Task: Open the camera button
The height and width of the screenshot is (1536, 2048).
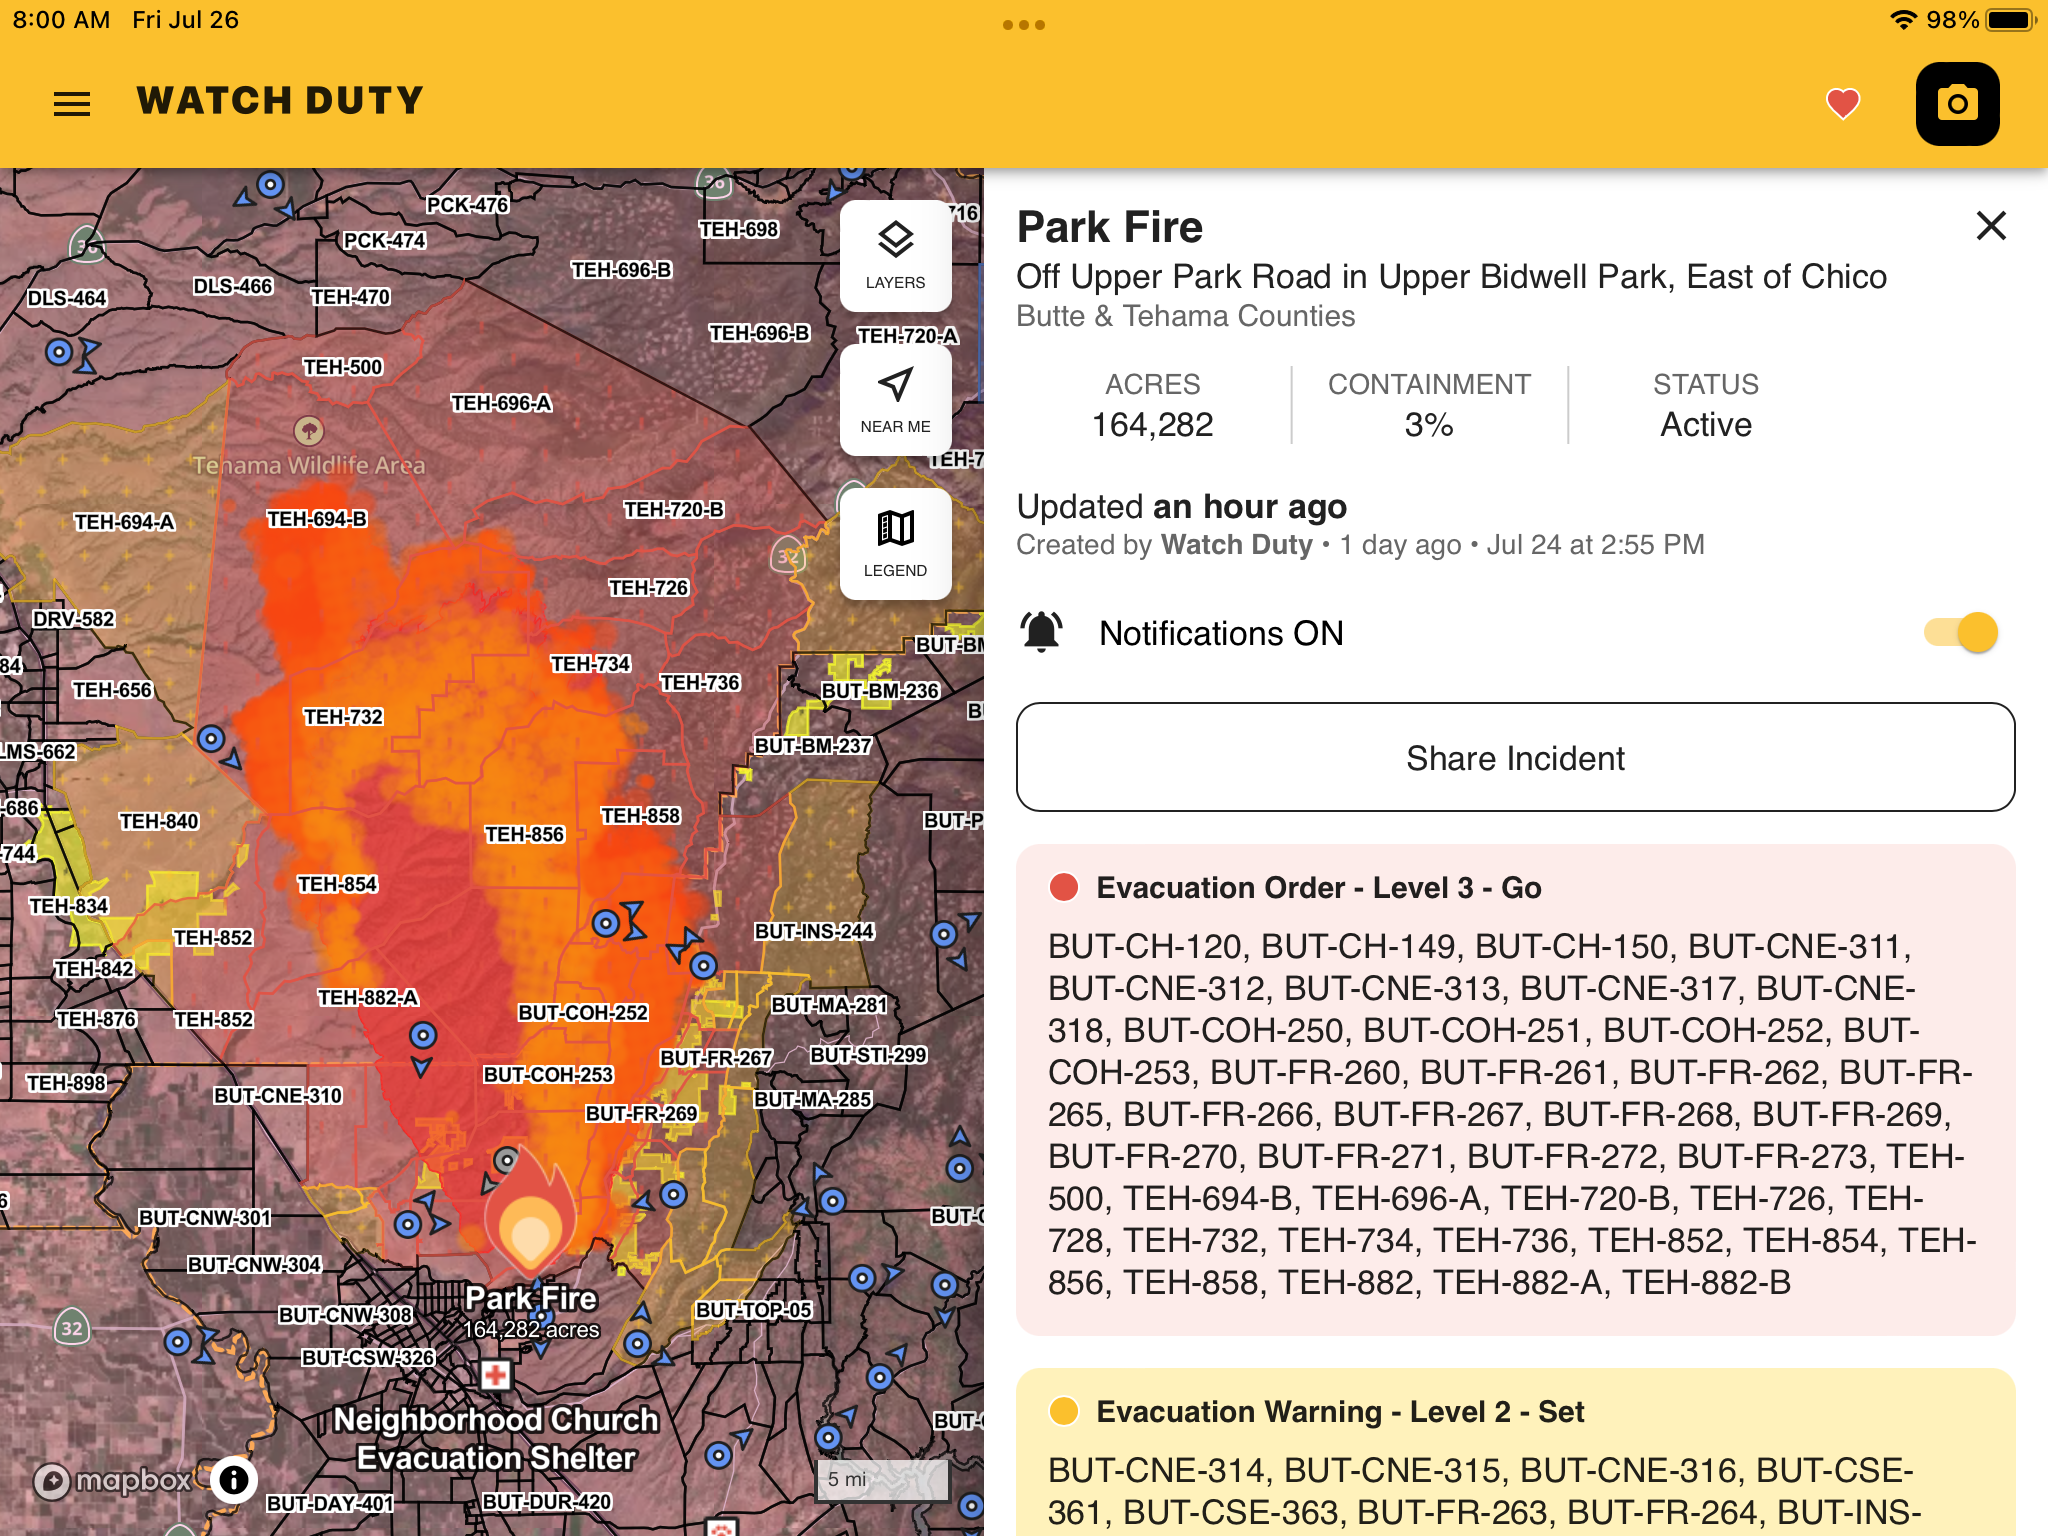Action: pyautogui.click(x=1957, y=104)
